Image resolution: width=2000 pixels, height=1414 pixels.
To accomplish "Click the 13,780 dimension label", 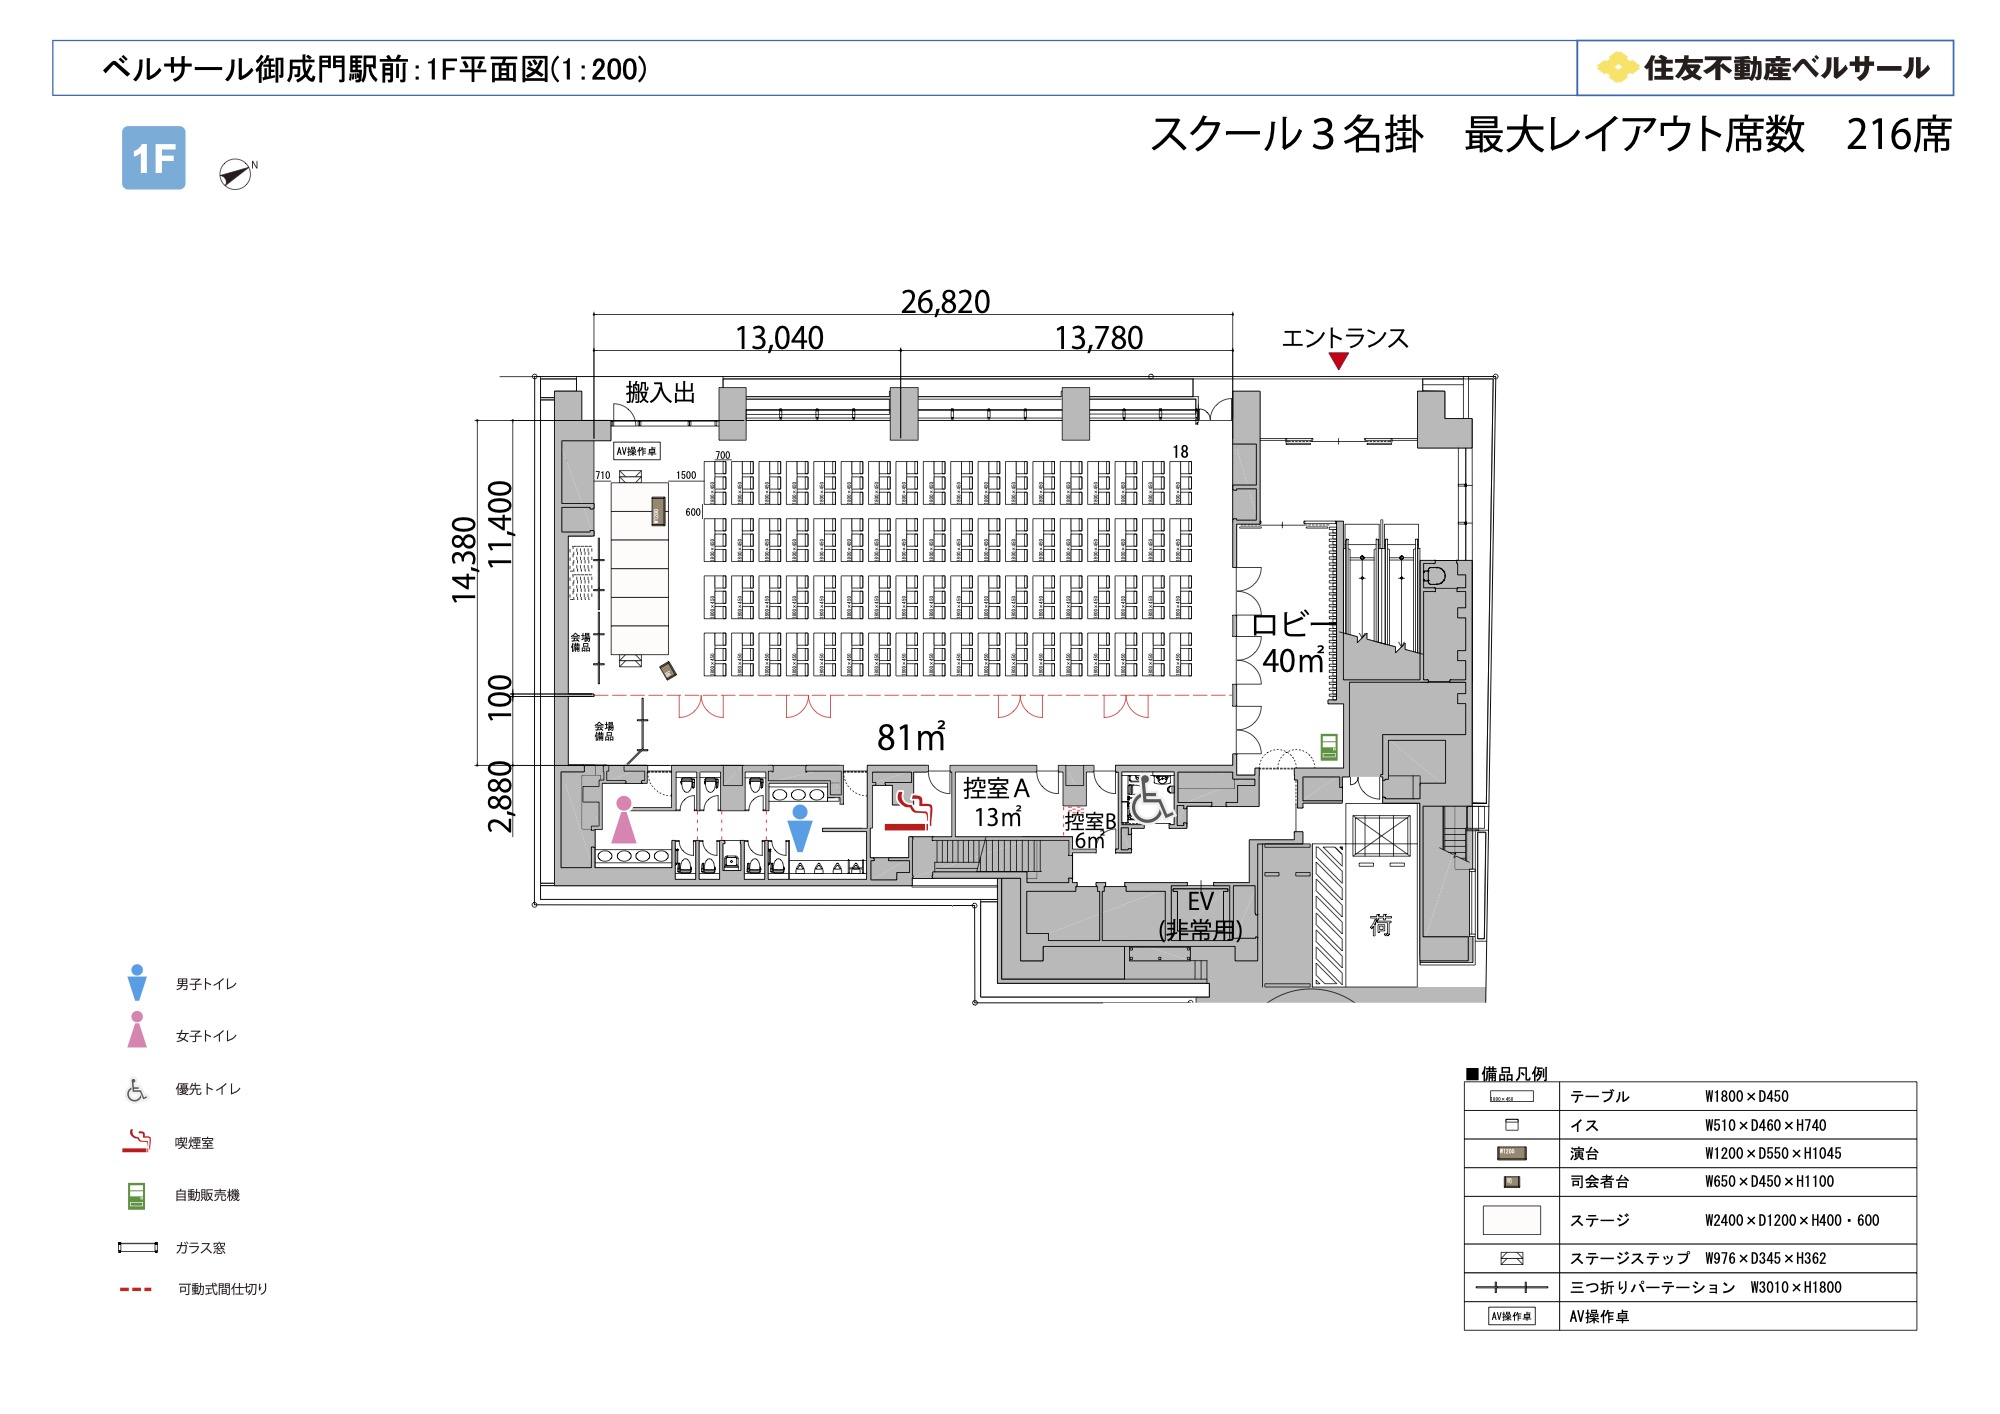I will (x=1098, y=338).
